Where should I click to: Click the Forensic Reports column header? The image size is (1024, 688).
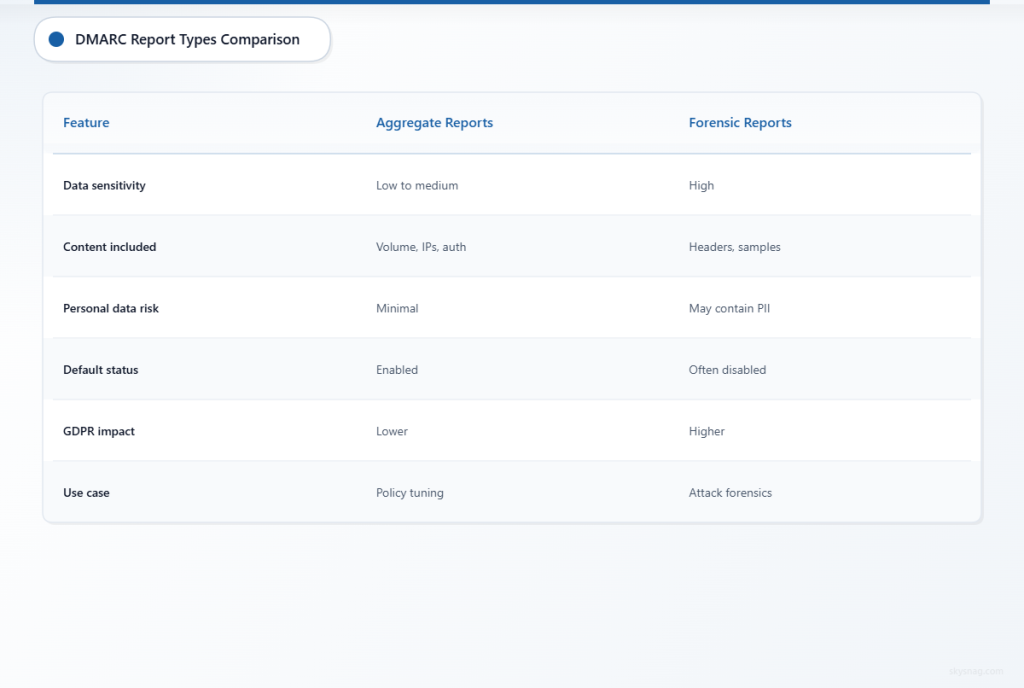tap(740, 123)
